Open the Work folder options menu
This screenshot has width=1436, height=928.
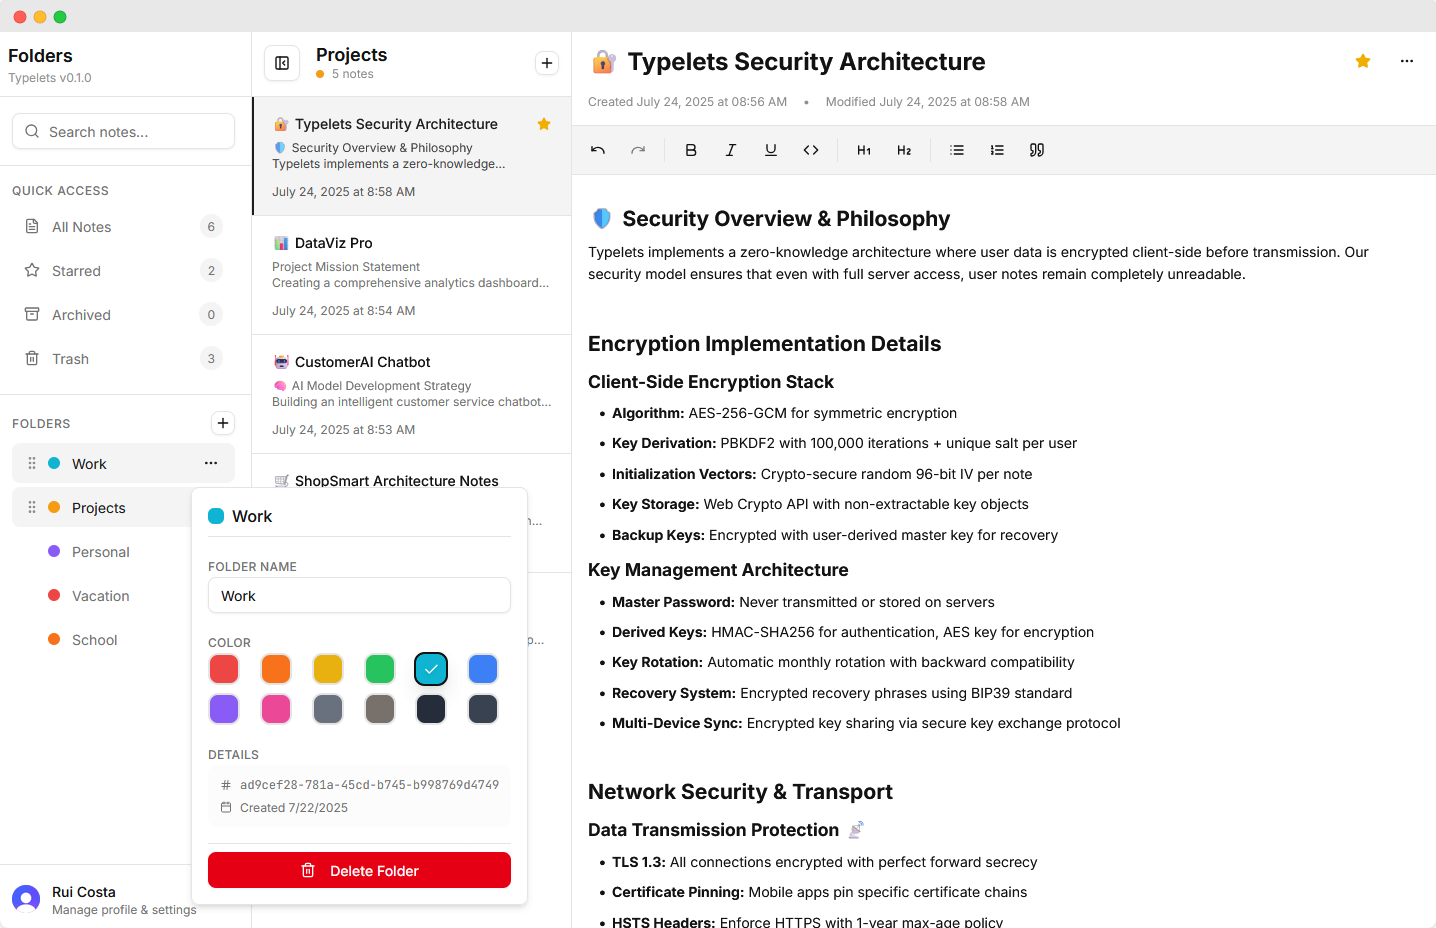tap(211, 463)
